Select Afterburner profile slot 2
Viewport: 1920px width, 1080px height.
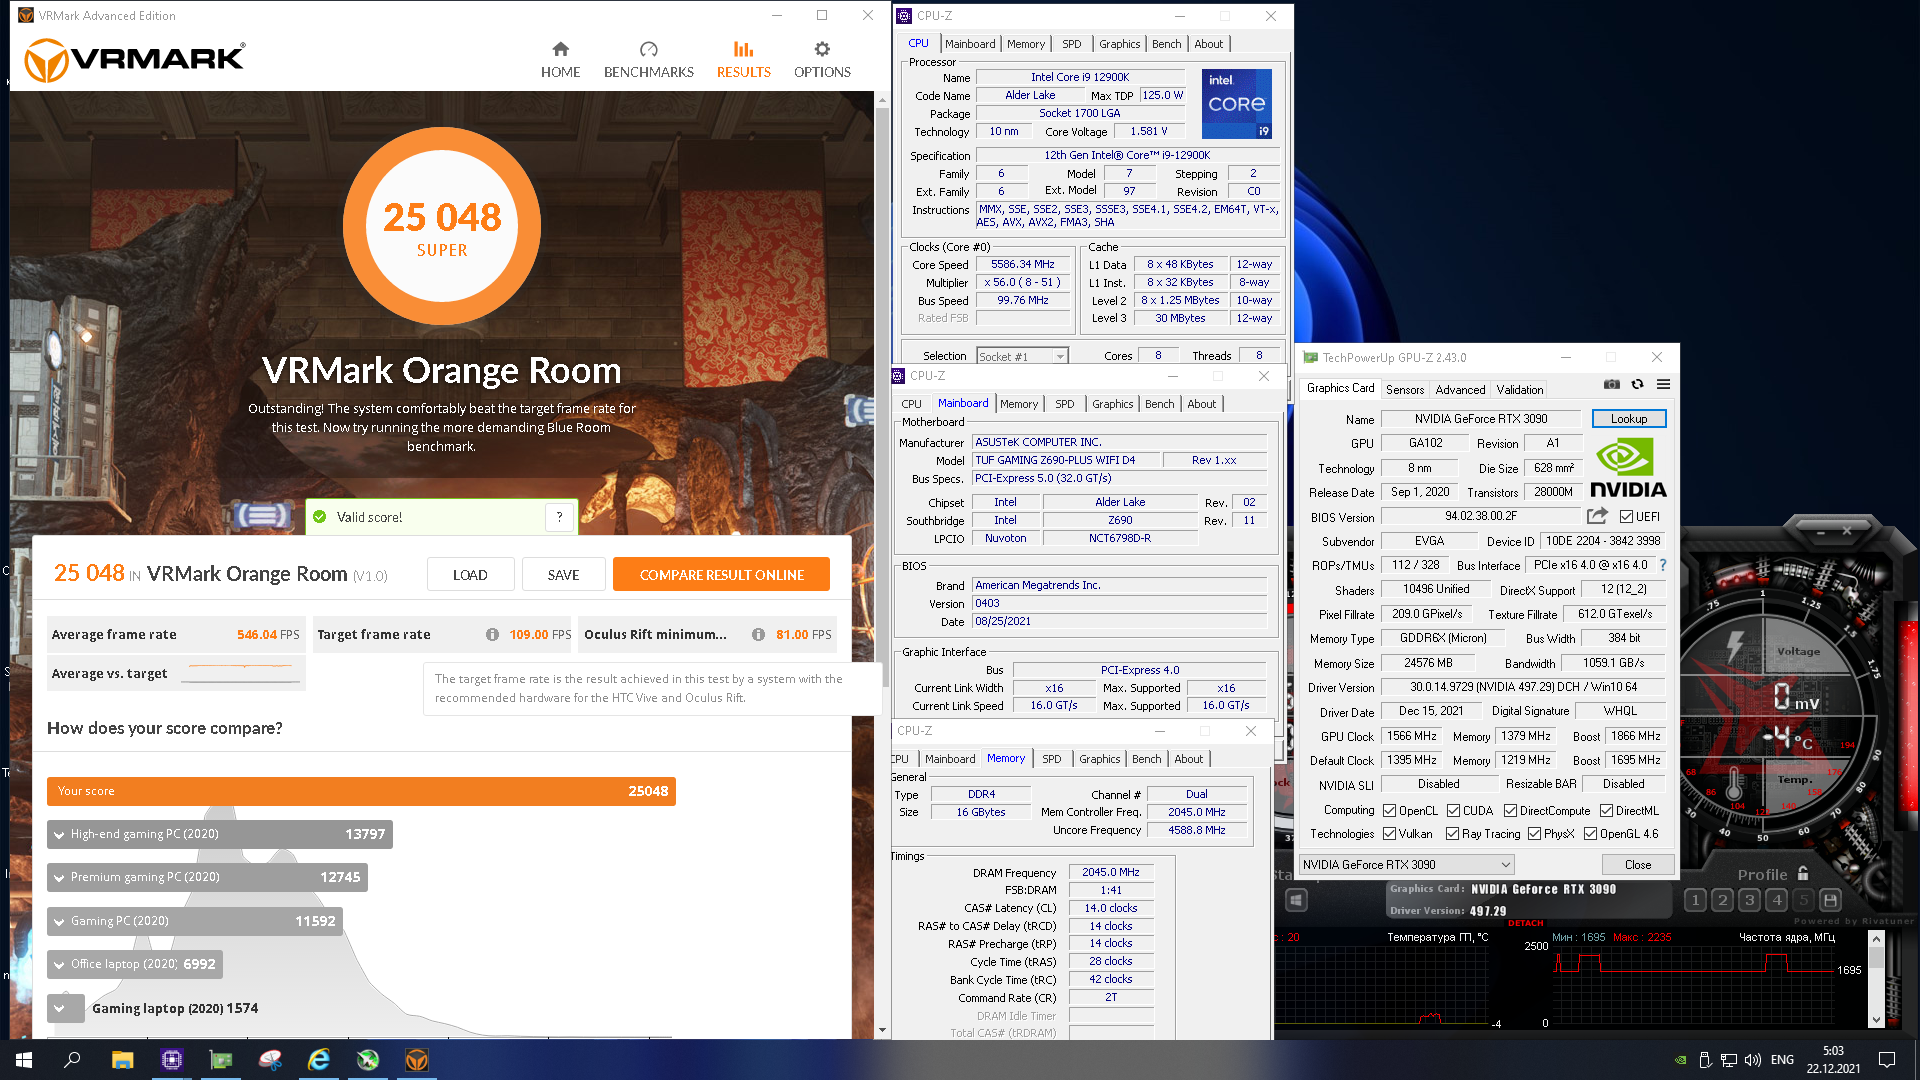(1722, 900)
